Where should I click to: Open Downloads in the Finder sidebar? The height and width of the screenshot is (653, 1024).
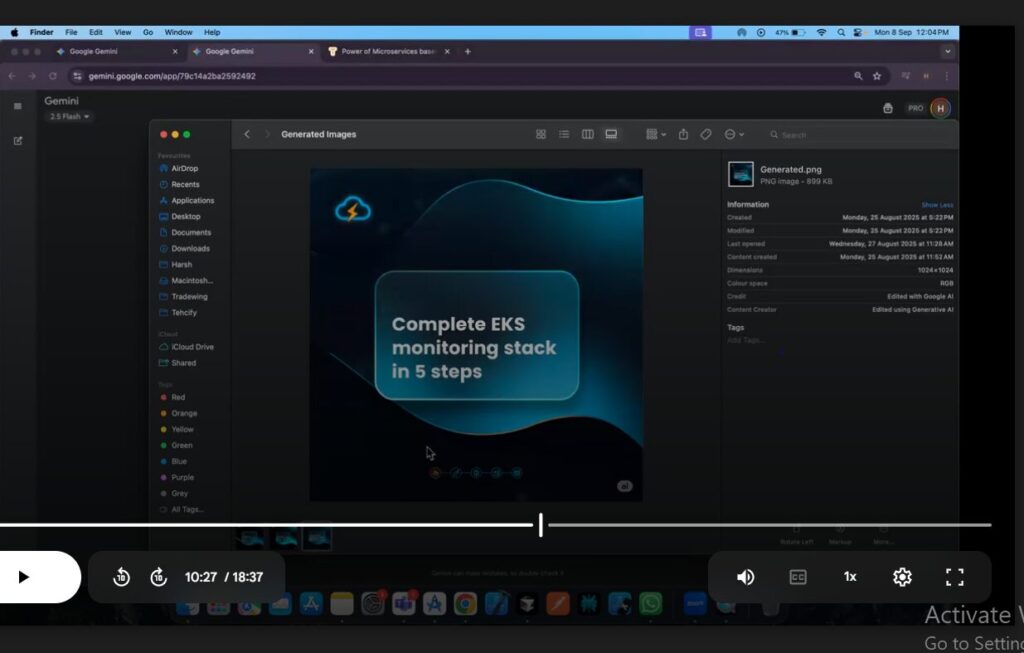[190, 248]
